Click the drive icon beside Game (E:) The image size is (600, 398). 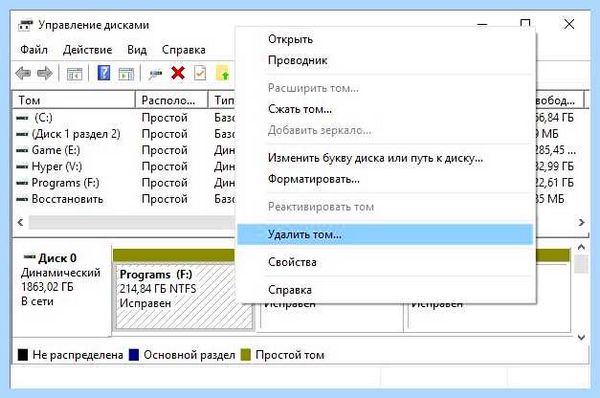[x=22, y=150]
